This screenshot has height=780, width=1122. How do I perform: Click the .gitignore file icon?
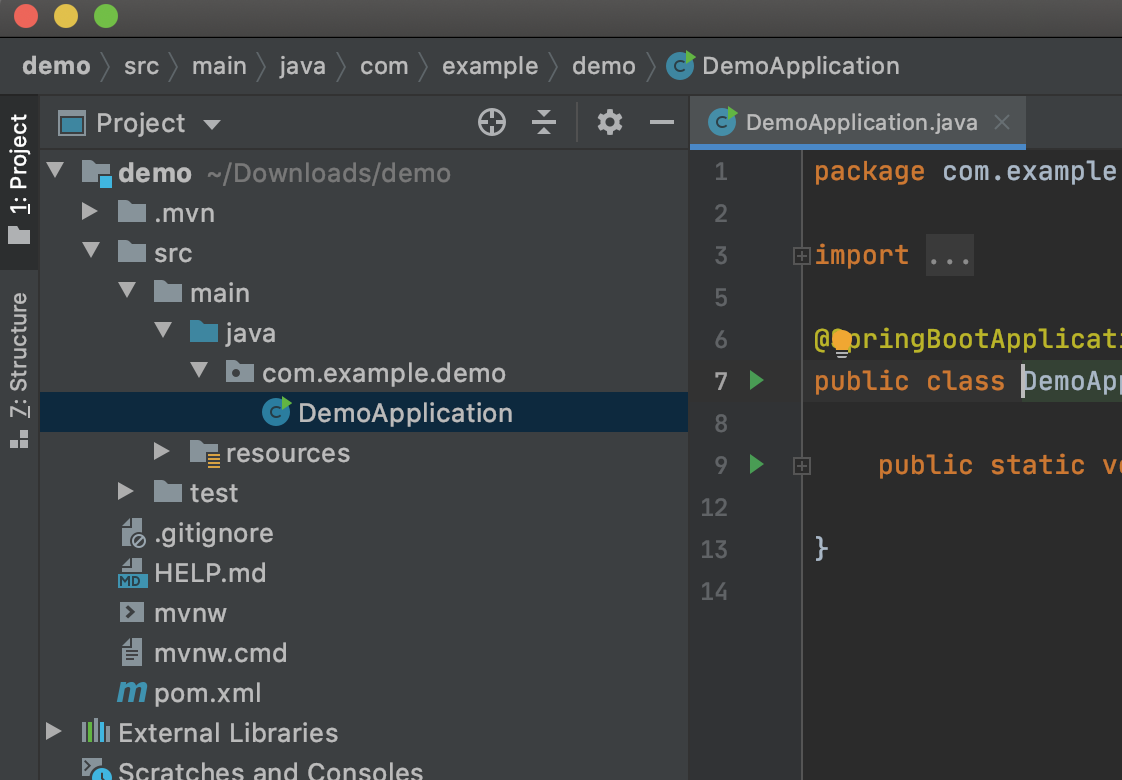(x=132, y=533)
